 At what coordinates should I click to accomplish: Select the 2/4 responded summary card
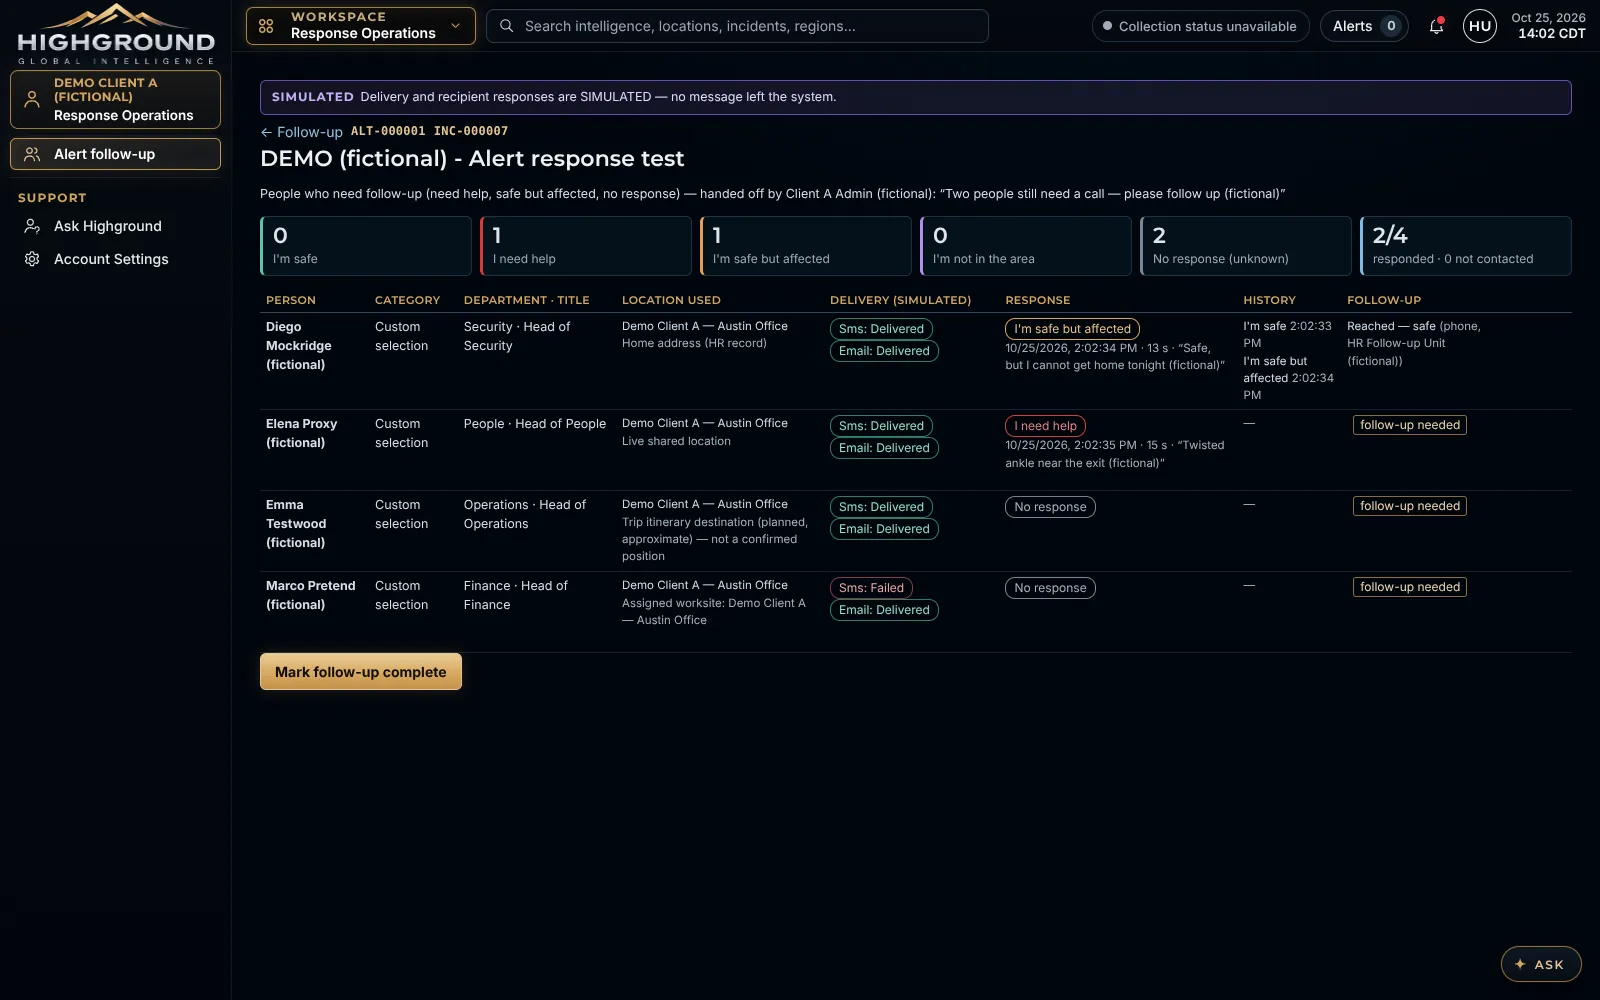(x=1466, y=246)
